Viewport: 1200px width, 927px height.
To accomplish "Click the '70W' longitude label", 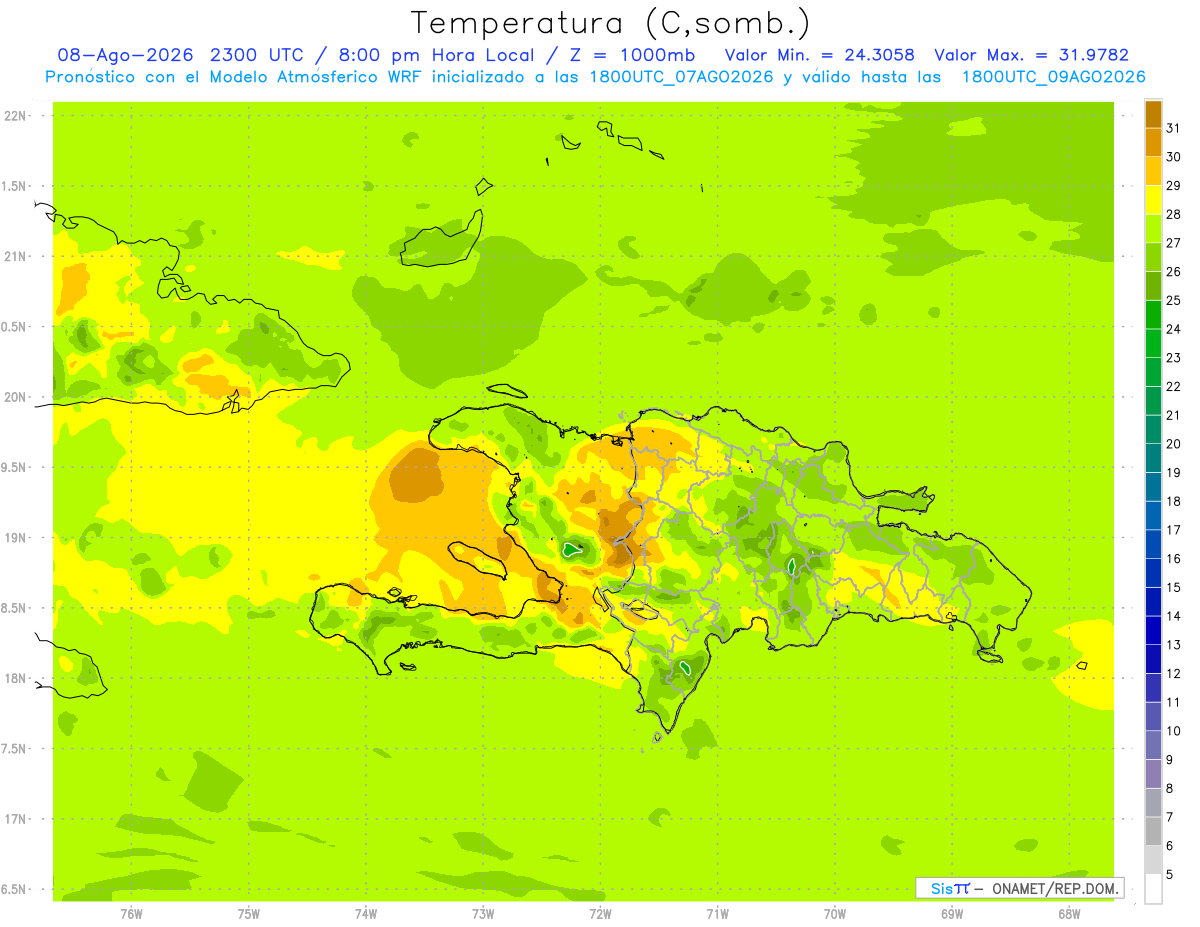I will (835, 914).
